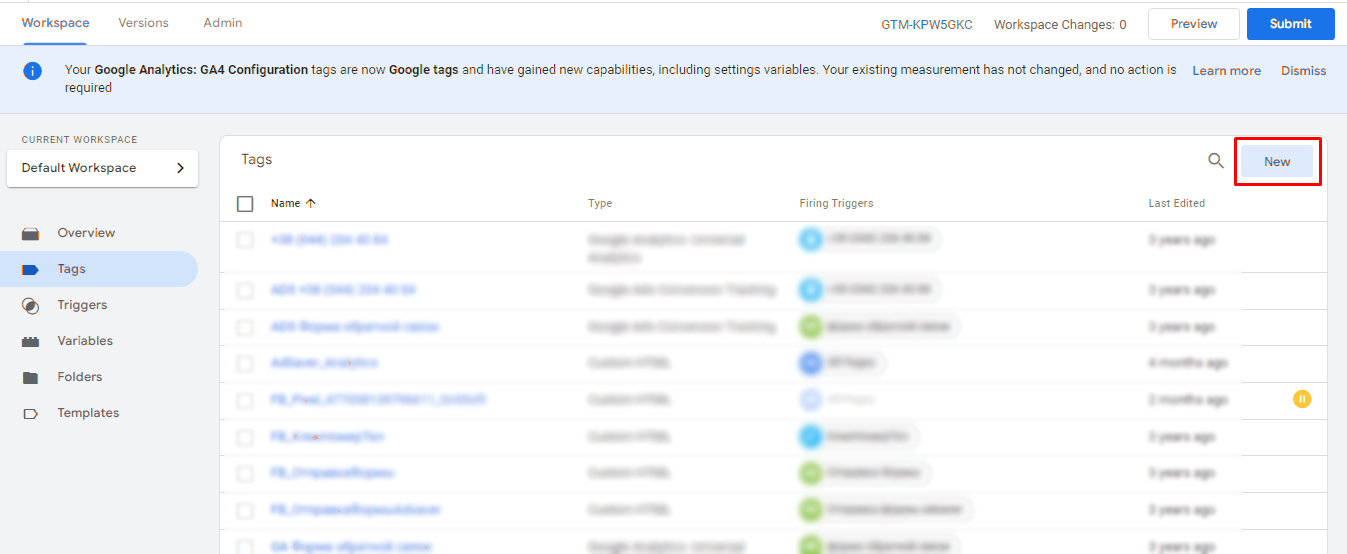The height and width of the screenshot is (554, 1347).
Task: Tick checkbox for the FB_ОтправкаФормы tag
Action: (x=245, y=473)
